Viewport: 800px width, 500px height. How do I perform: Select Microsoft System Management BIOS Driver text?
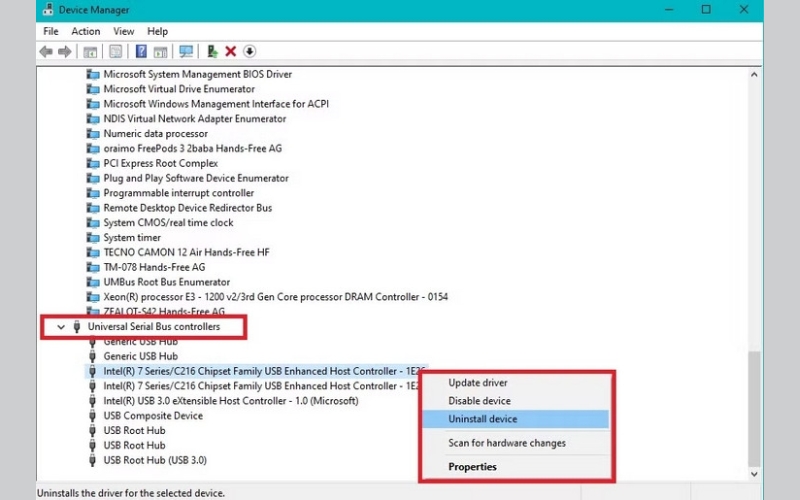pyautogui.click(x=197, y=74)
